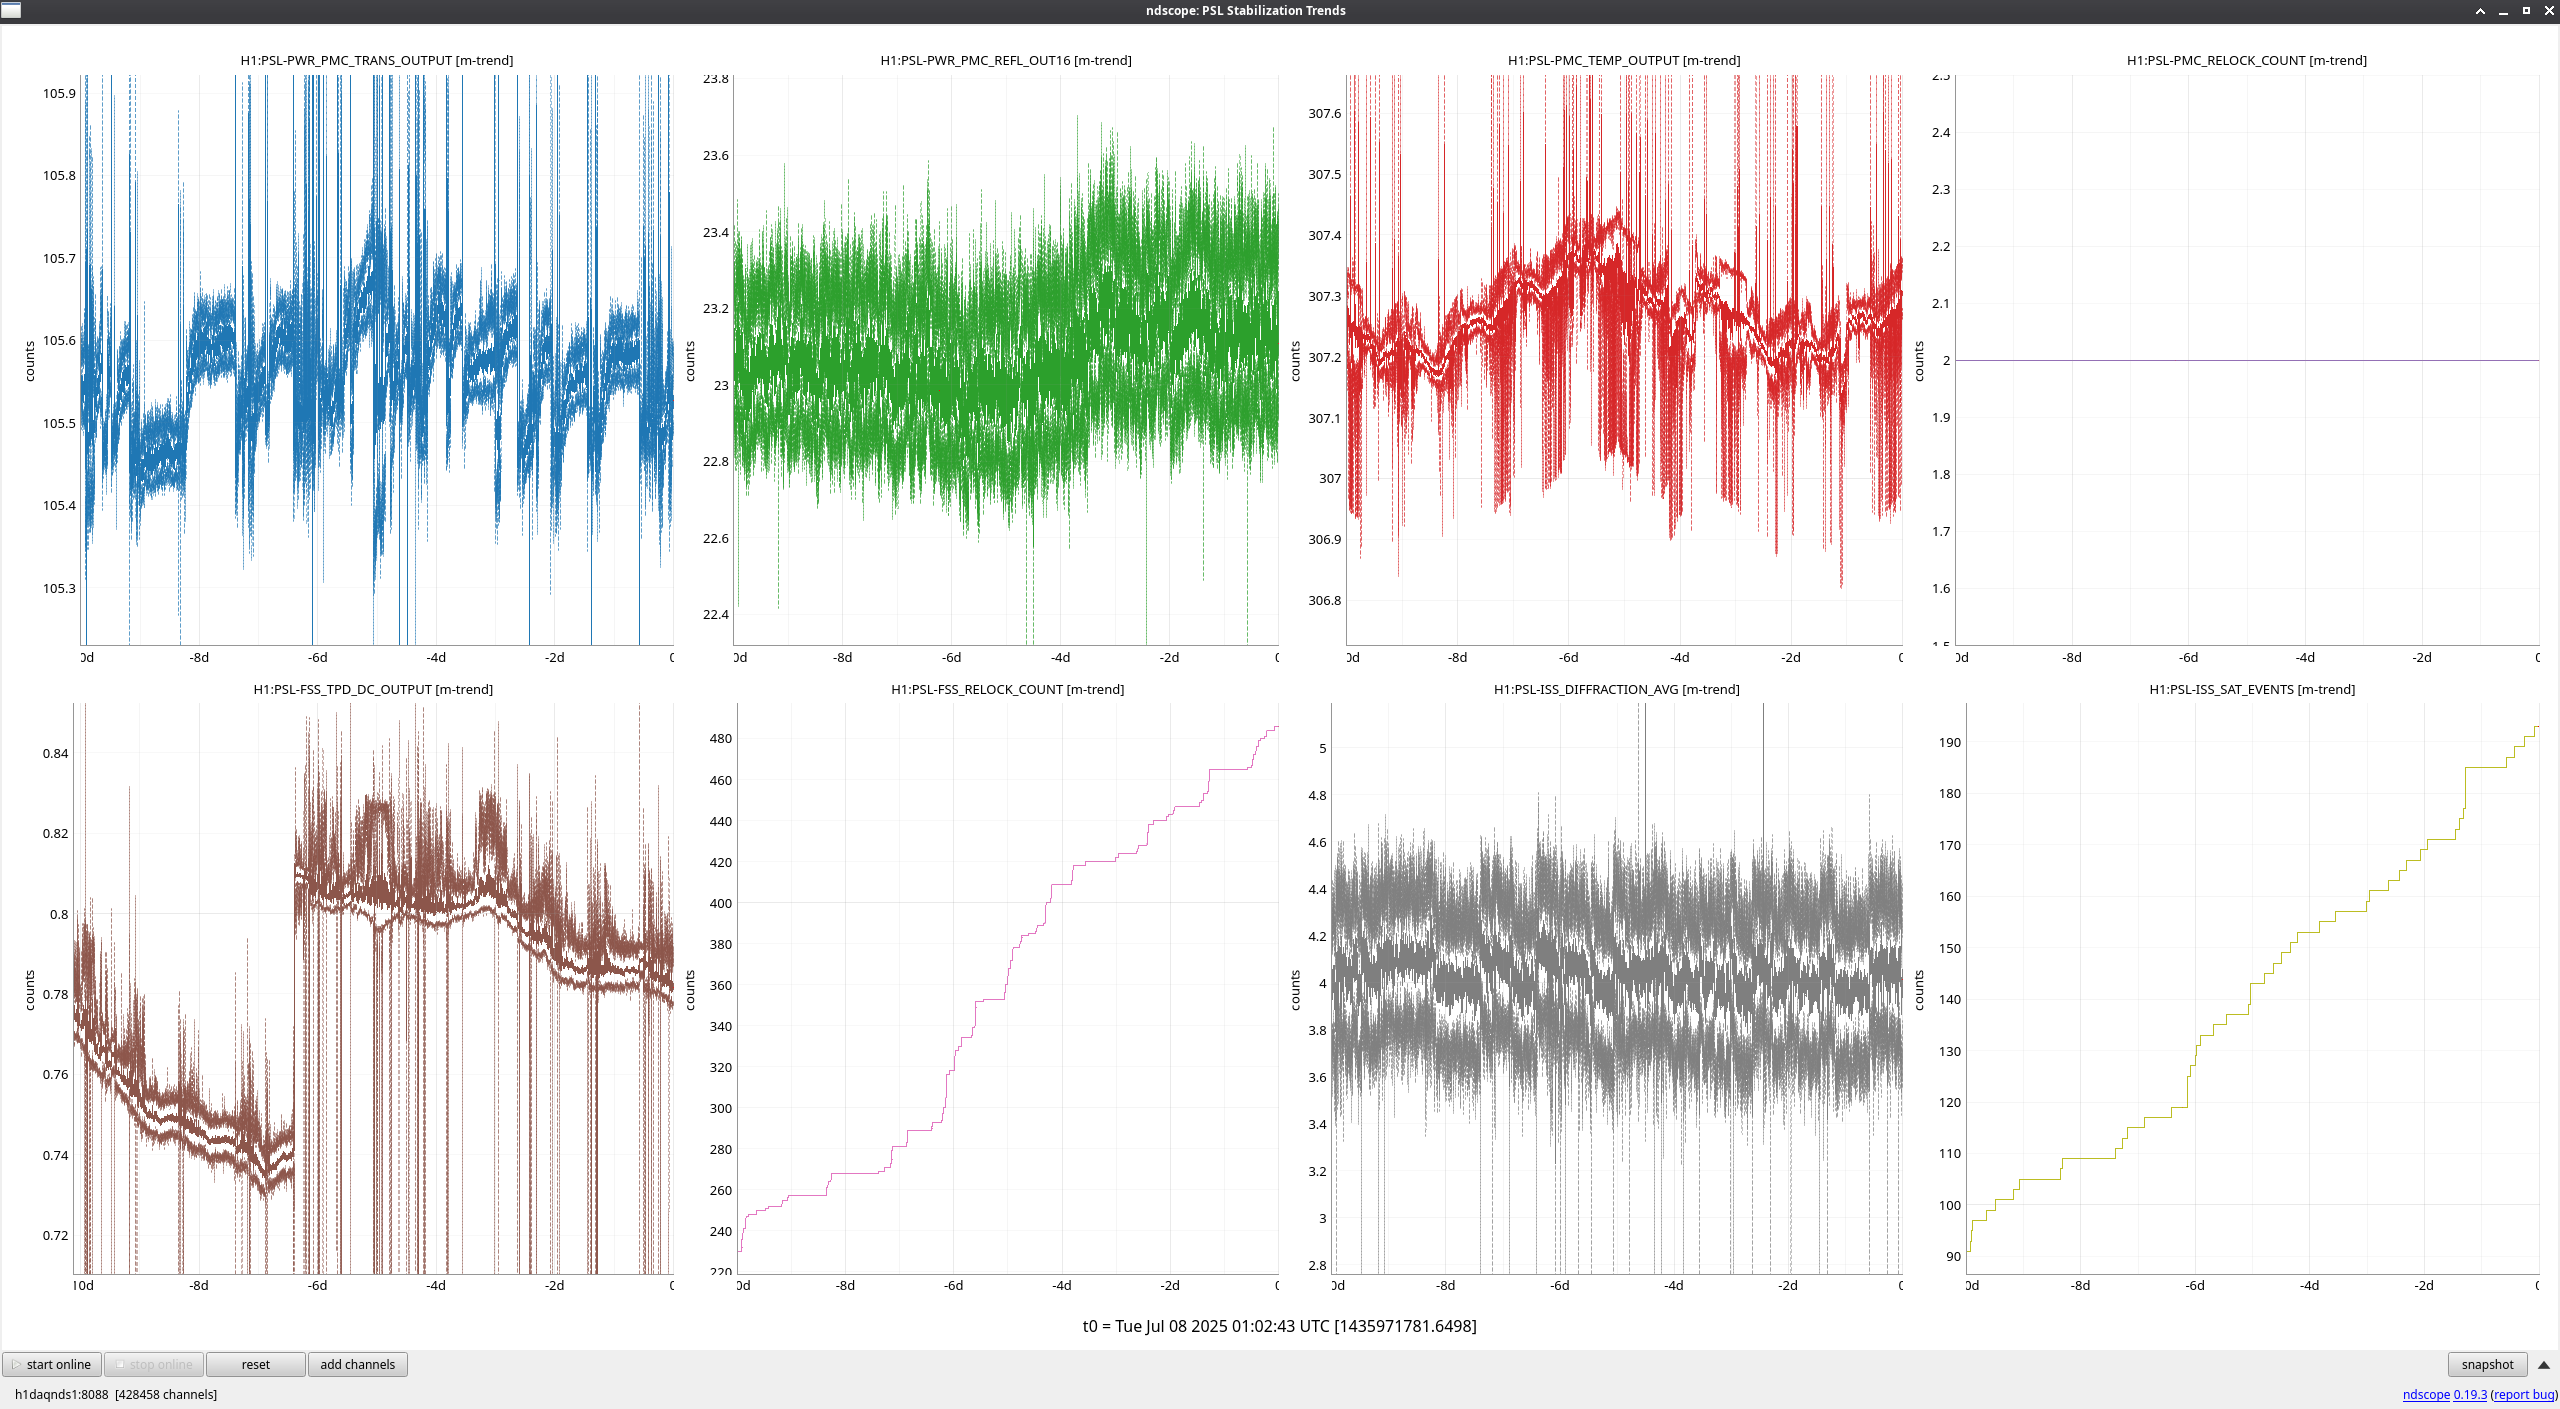Screen dimensions: 2560x1409
Task: Click the ndscope title bar text
Action: pos(1245,10)
